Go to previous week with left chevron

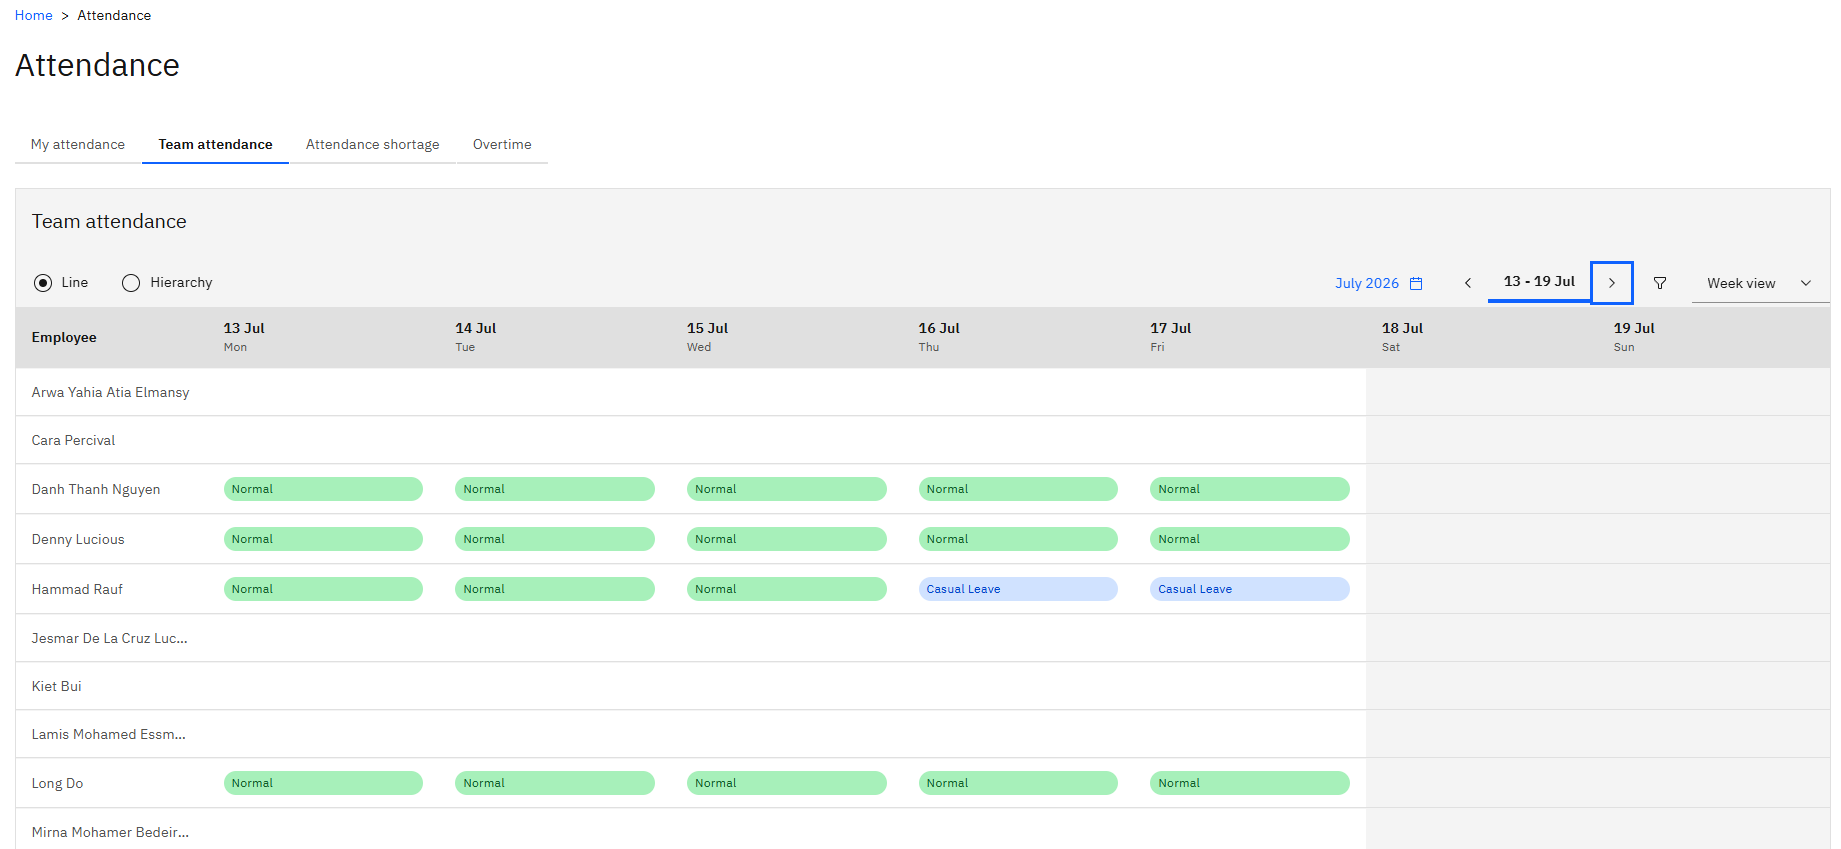pos(1468,283)
